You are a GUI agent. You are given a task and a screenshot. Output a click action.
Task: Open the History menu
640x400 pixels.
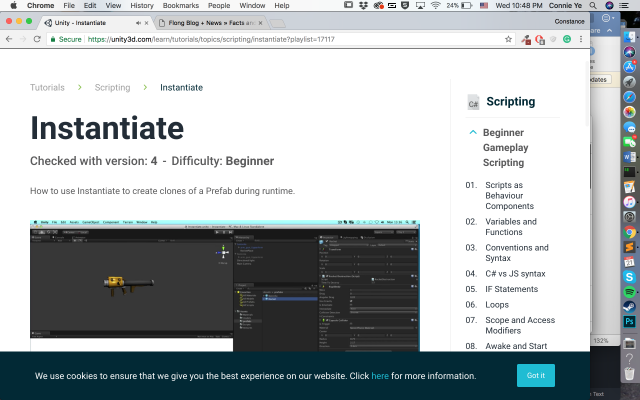142,6
